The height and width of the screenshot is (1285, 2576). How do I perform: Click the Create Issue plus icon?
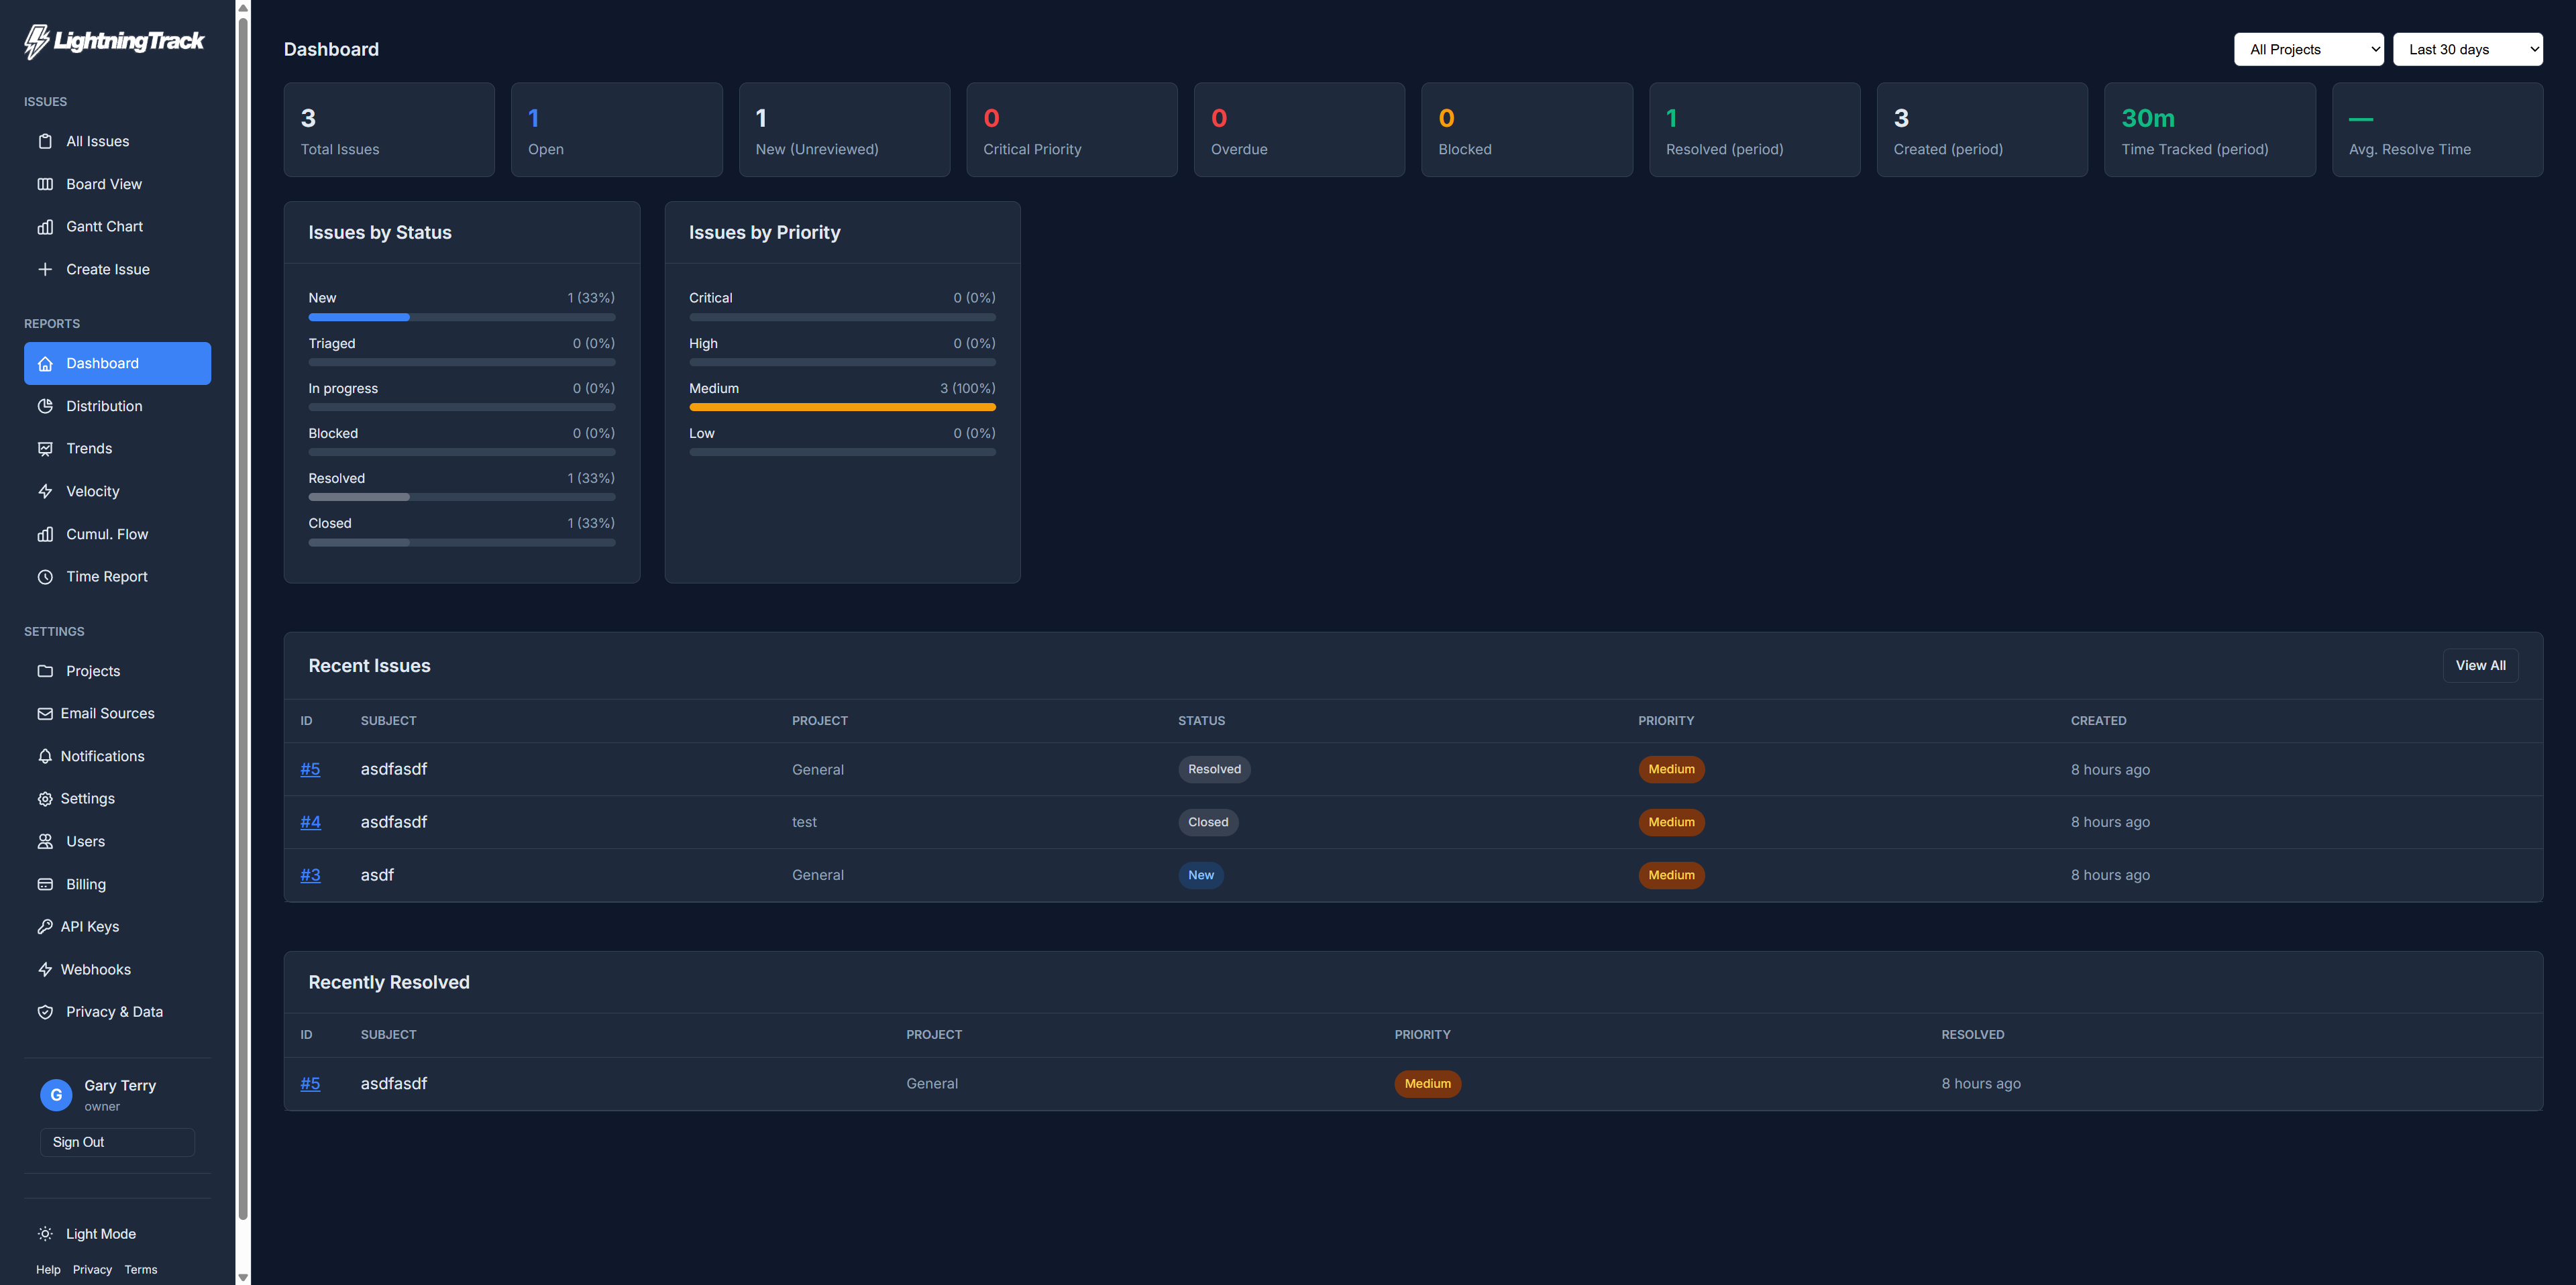(46, 269)
